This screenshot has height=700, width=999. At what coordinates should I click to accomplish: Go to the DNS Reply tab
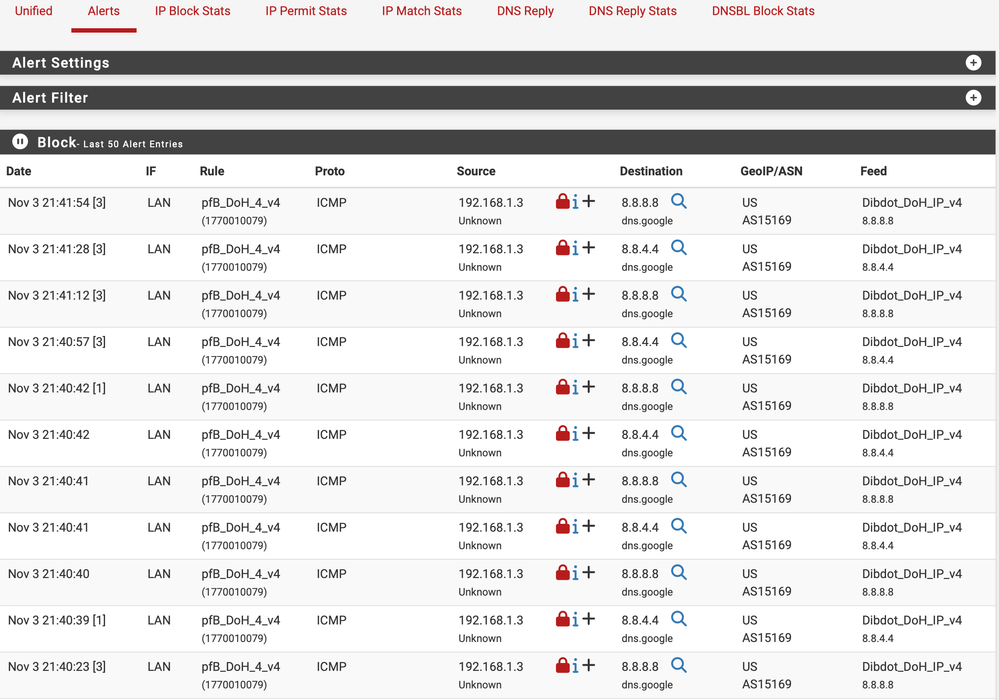[525, 11]
